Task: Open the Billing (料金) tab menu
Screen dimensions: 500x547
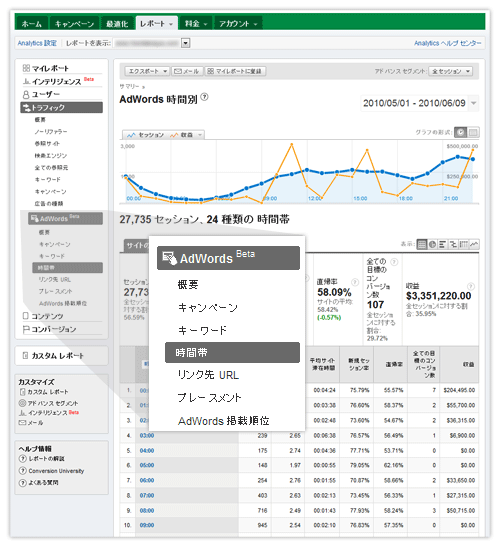Action: pos(196,23)
